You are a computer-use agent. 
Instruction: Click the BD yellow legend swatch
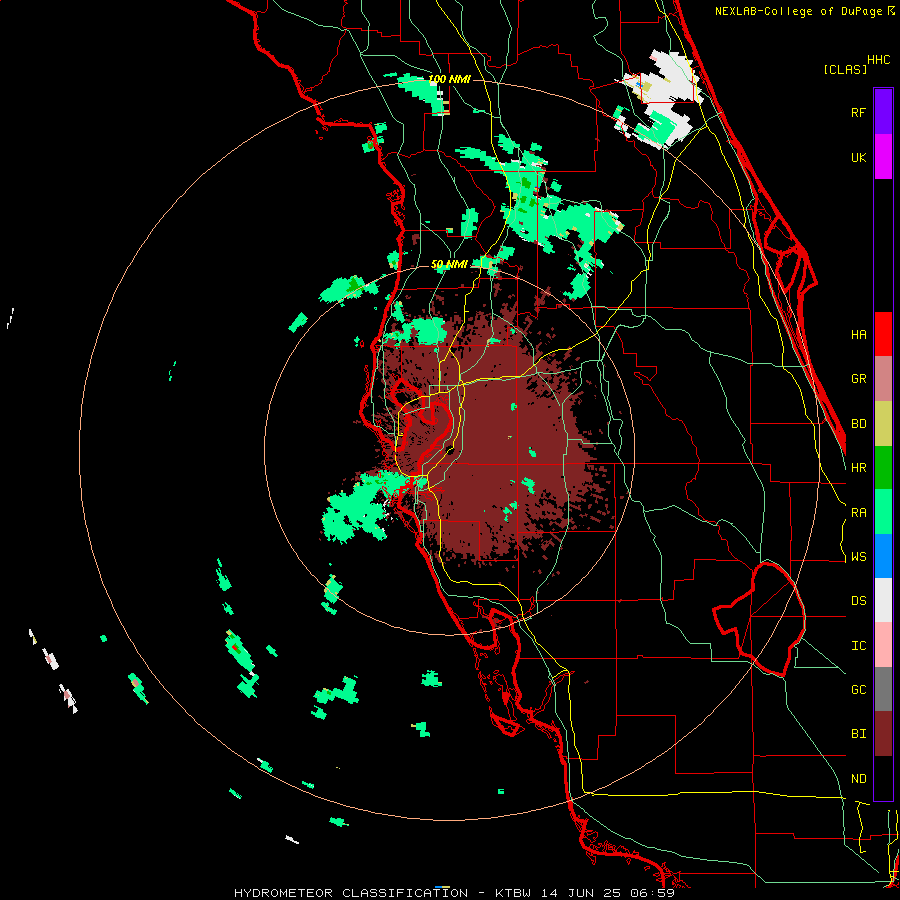883,424
